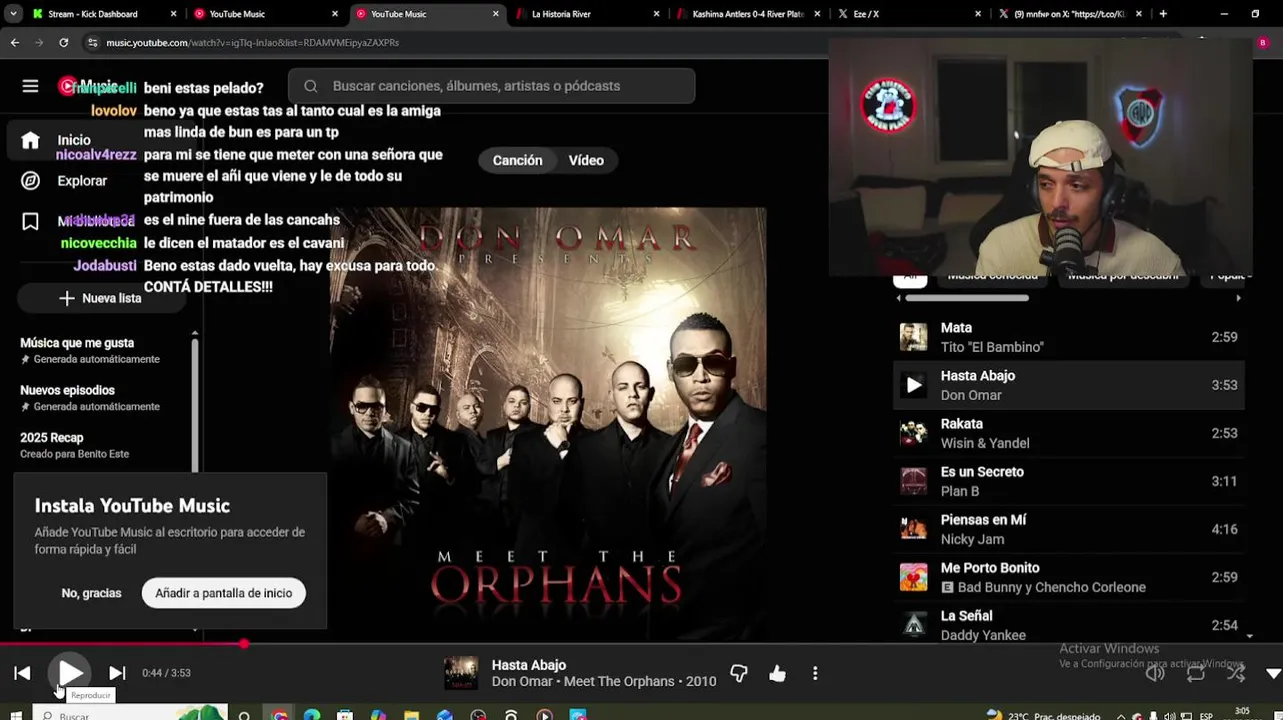Screen dimensions: 1283x720
Task: View site information icon in address bar
Action: (92, 43)
